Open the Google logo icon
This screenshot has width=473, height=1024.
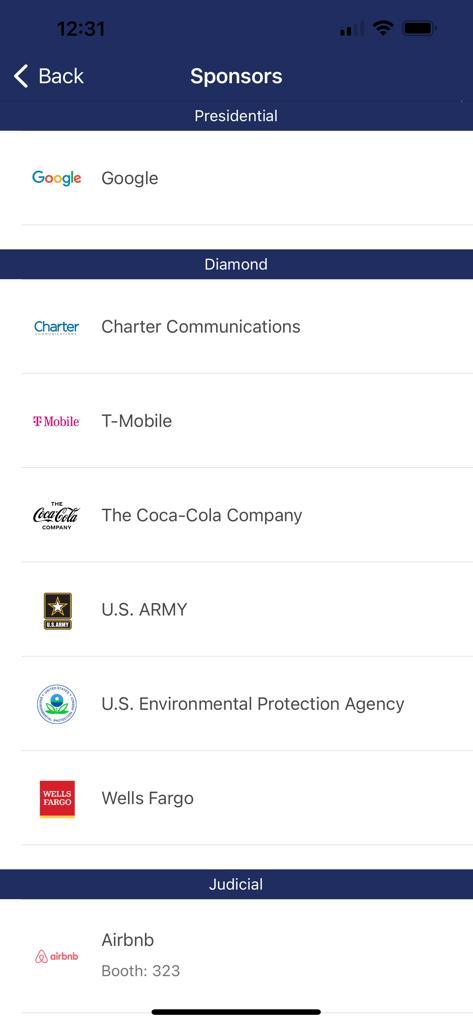click(57, 178)
